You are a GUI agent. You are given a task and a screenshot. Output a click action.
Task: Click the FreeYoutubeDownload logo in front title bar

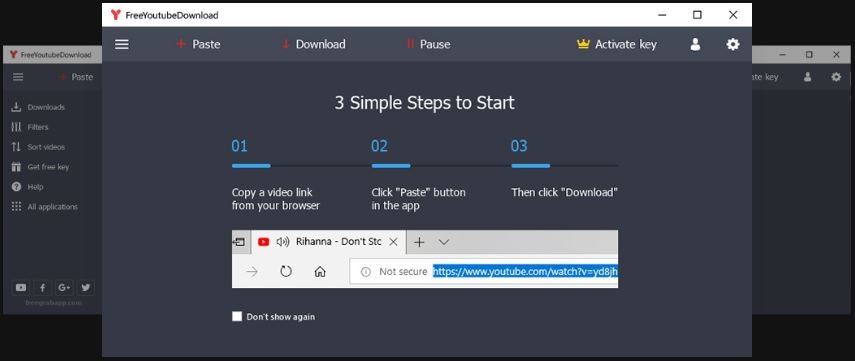pos(116,15)
